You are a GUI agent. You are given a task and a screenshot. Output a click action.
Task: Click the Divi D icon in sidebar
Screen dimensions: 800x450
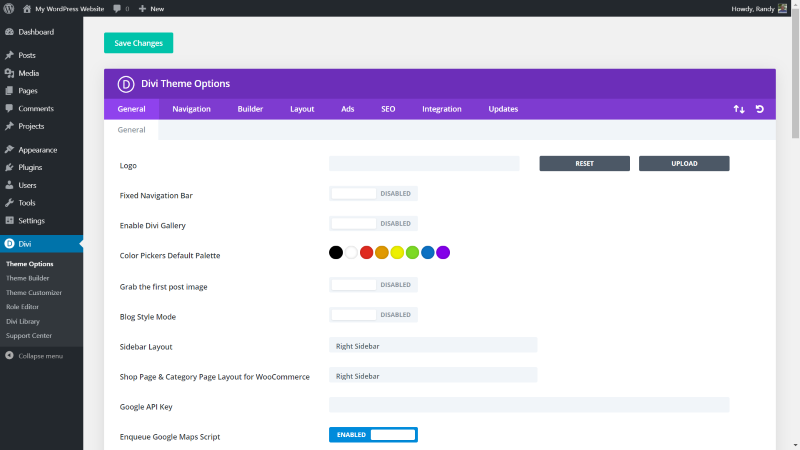[9, 244]
